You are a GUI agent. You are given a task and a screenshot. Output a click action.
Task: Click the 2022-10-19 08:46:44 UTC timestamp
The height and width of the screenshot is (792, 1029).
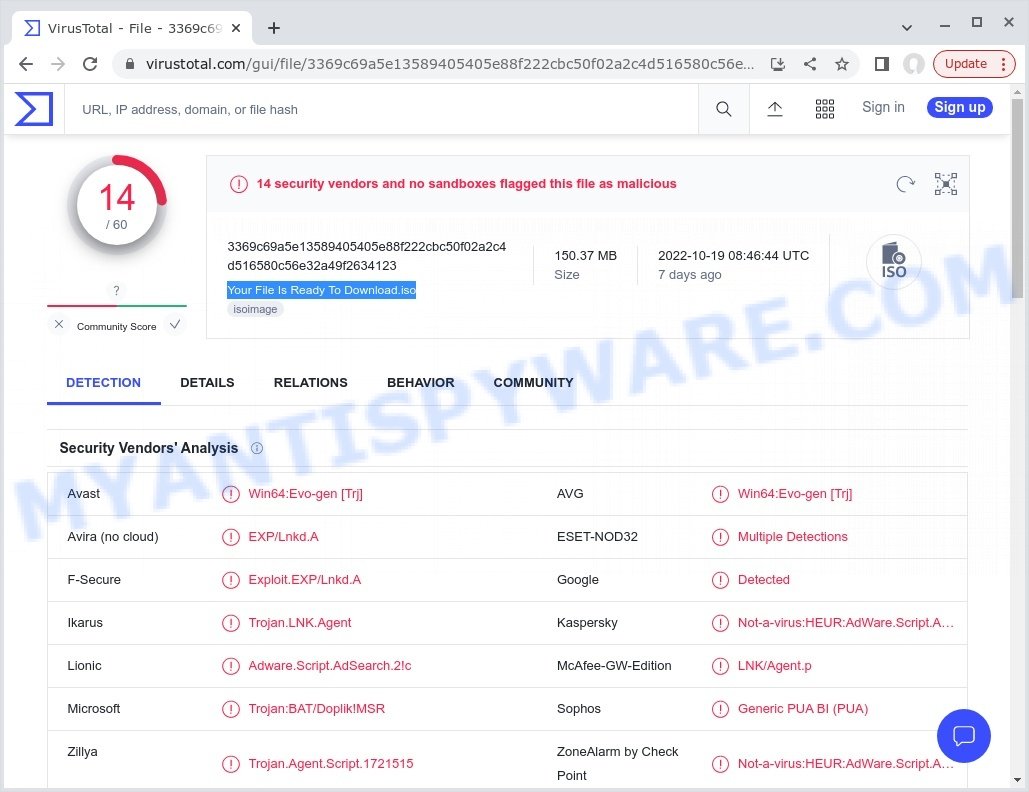(733, 255)
